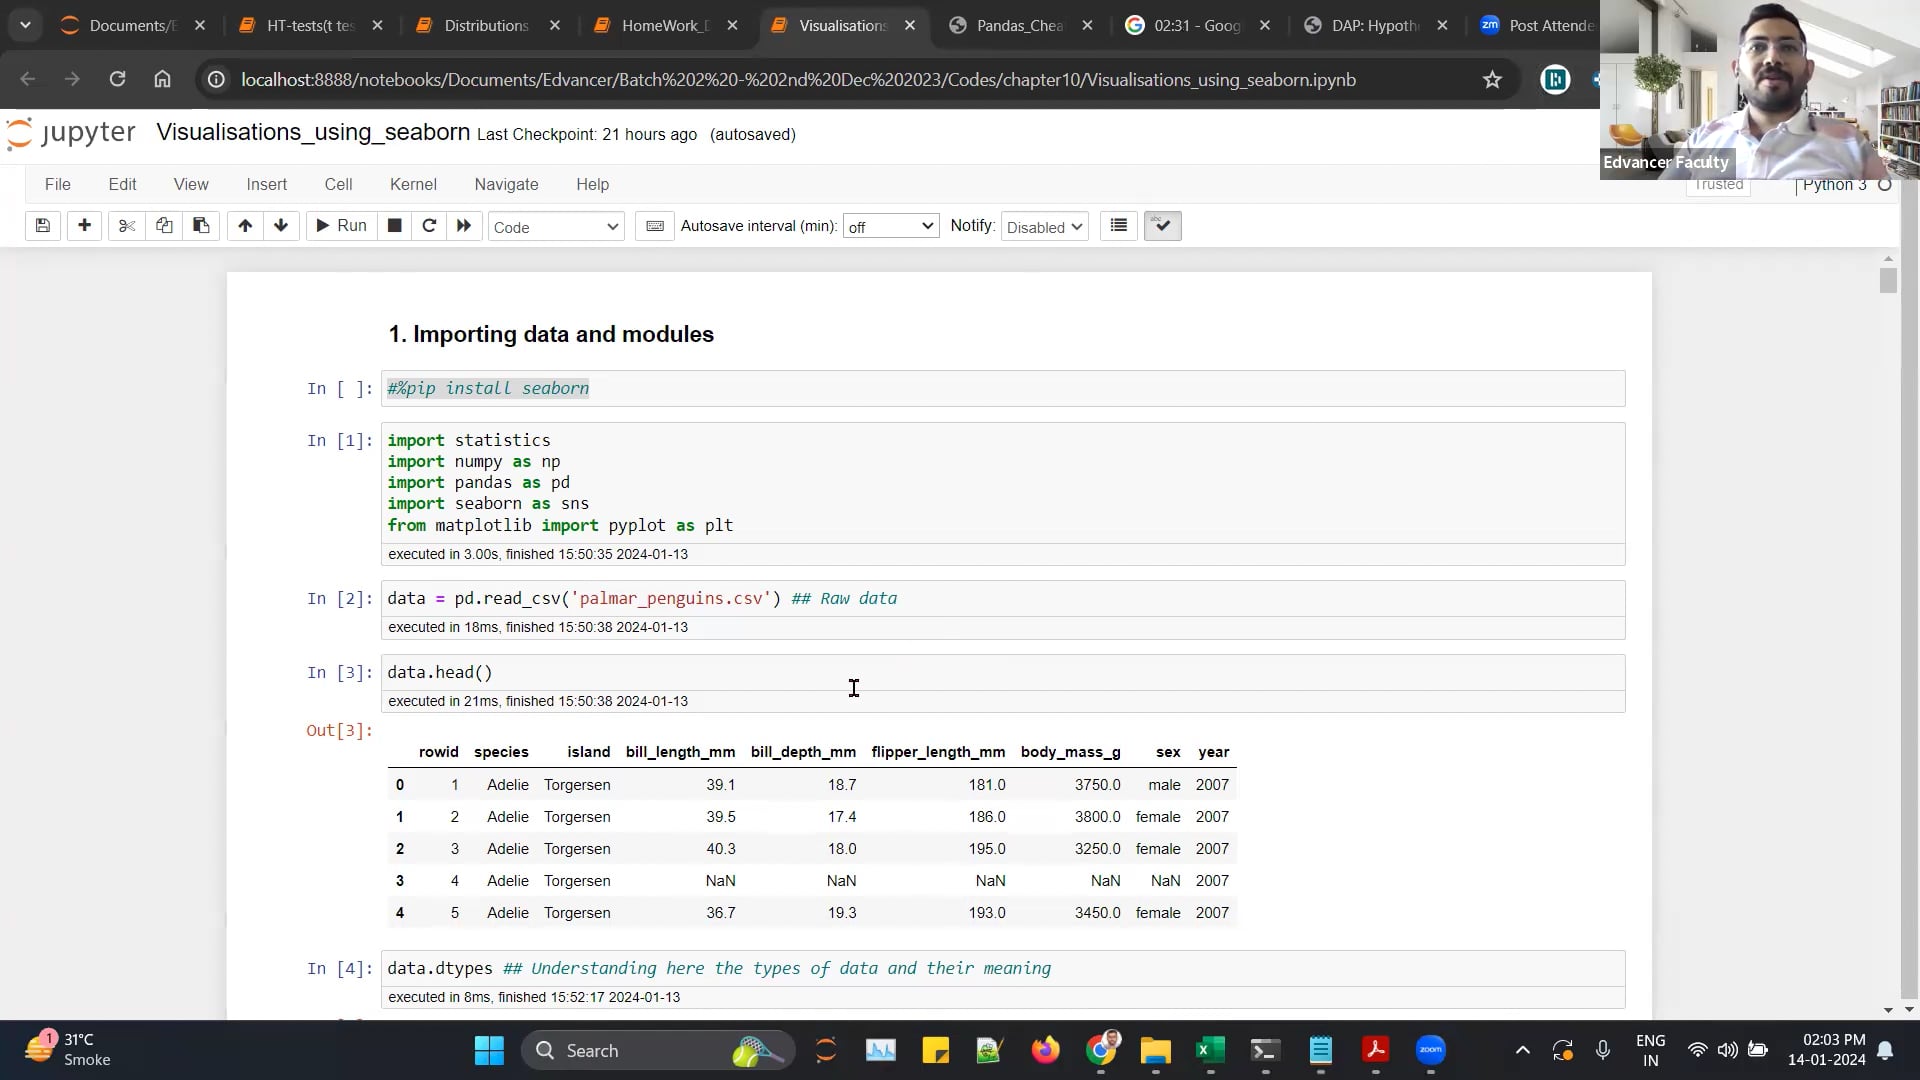The height and width of the screenshot is (1080, 1920).
Task: Reload the page
Action: (x=117, y=79)
